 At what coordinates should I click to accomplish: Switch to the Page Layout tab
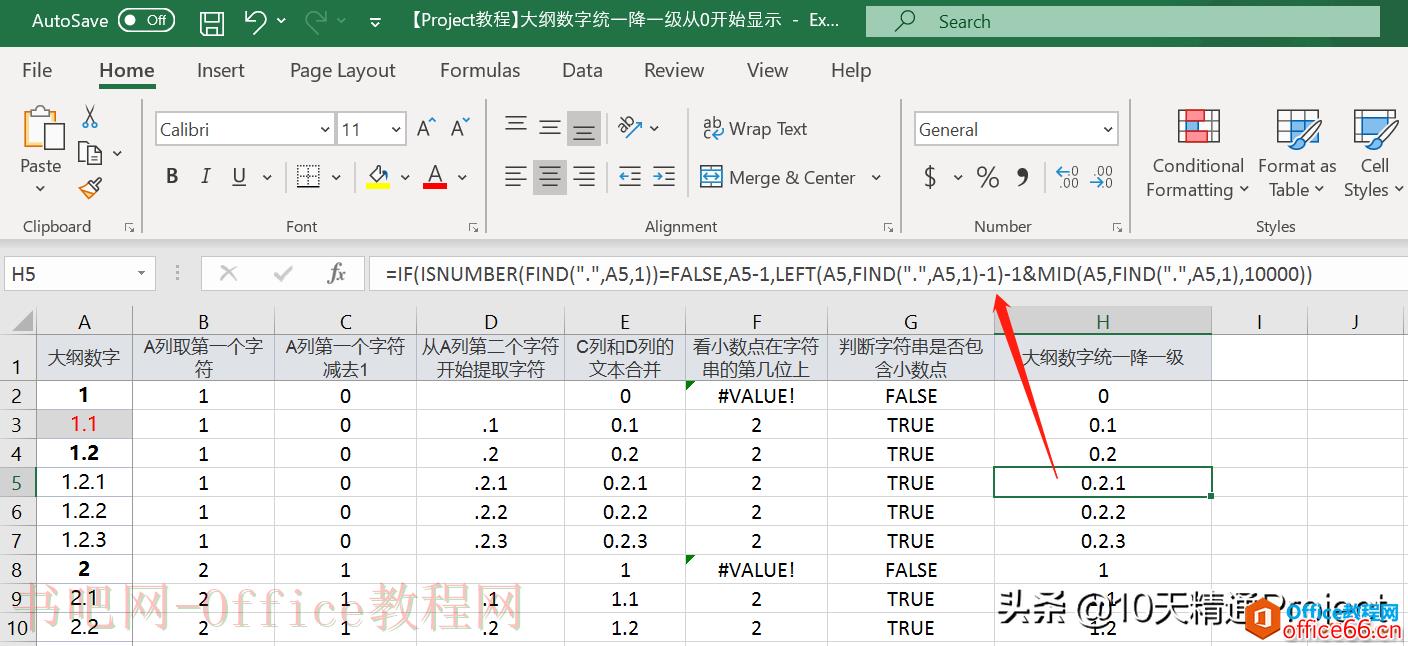tap(343, 70)
